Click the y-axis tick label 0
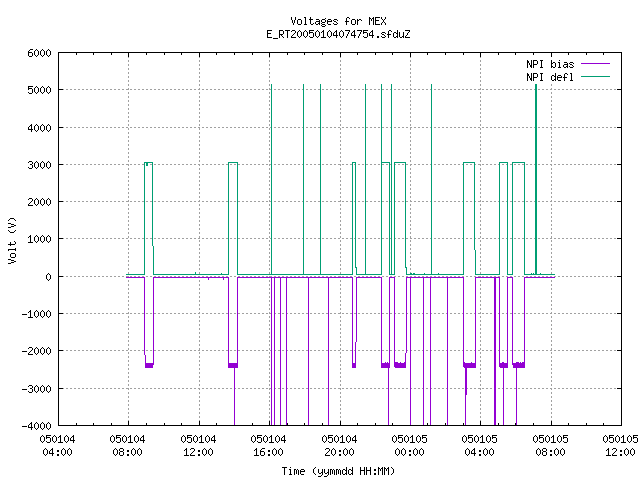The image size is (640, 480). click(49, 277)
